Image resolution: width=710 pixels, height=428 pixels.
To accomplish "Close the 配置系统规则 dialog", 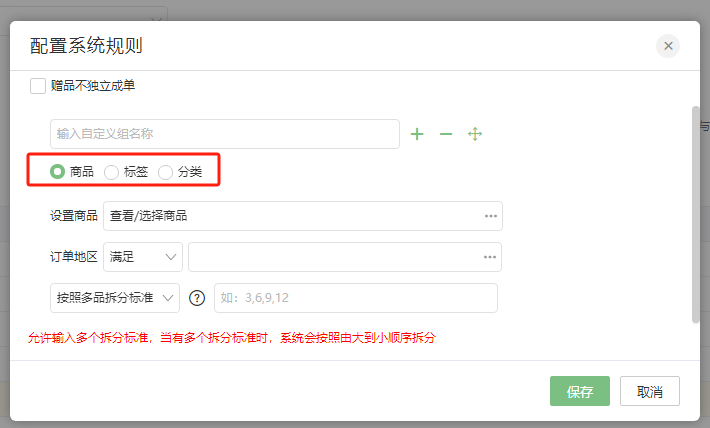I will click(668, 46).
